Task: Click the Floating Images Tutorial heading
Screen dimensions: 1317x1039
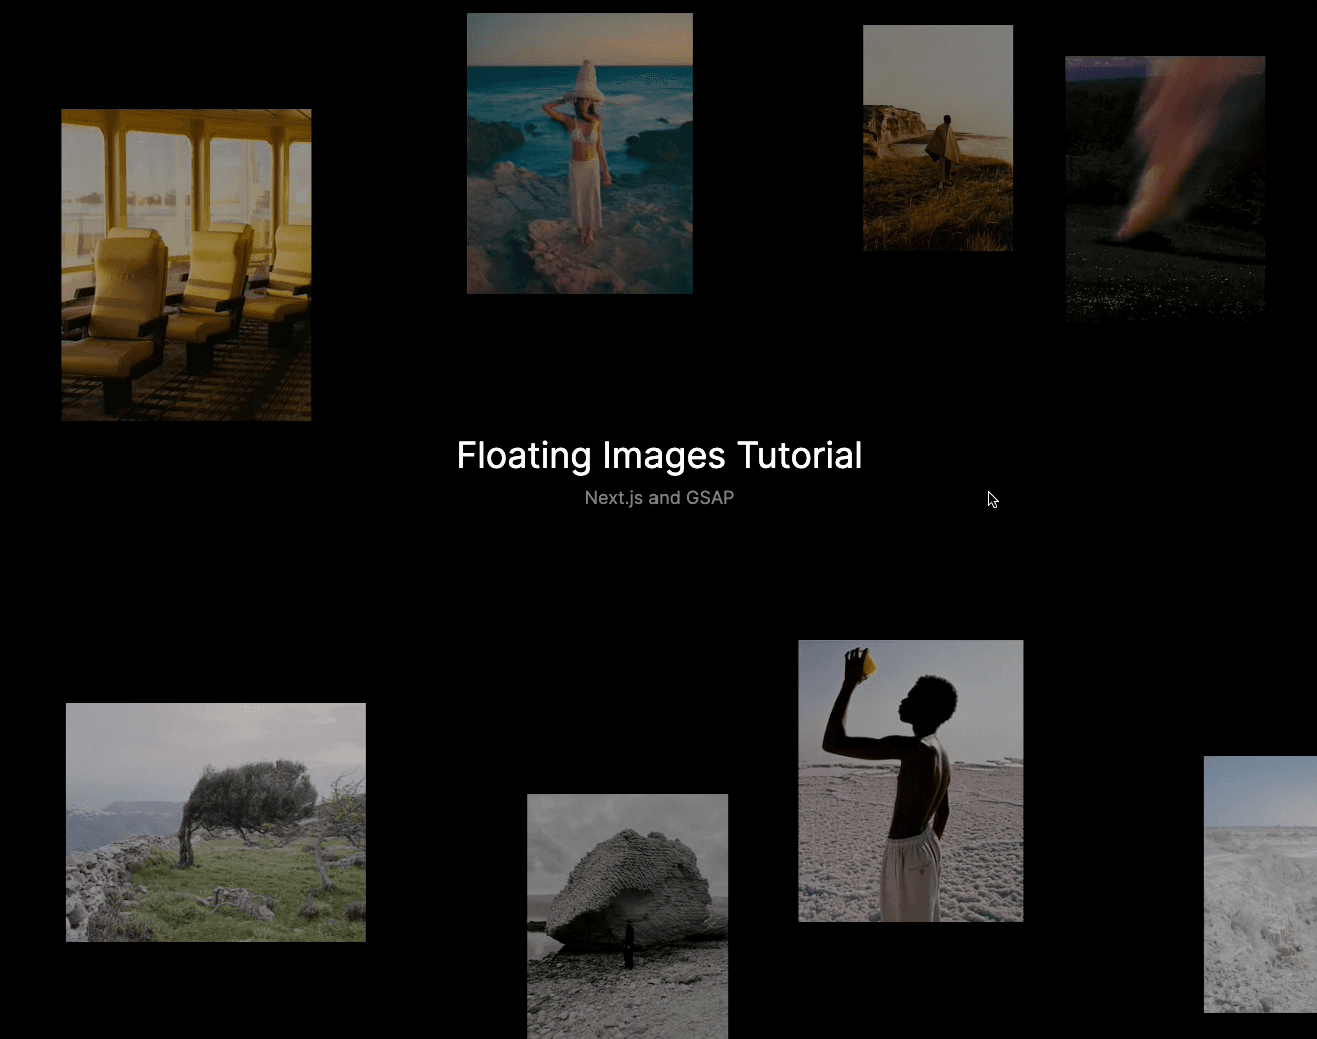Action: click(659, 455)
